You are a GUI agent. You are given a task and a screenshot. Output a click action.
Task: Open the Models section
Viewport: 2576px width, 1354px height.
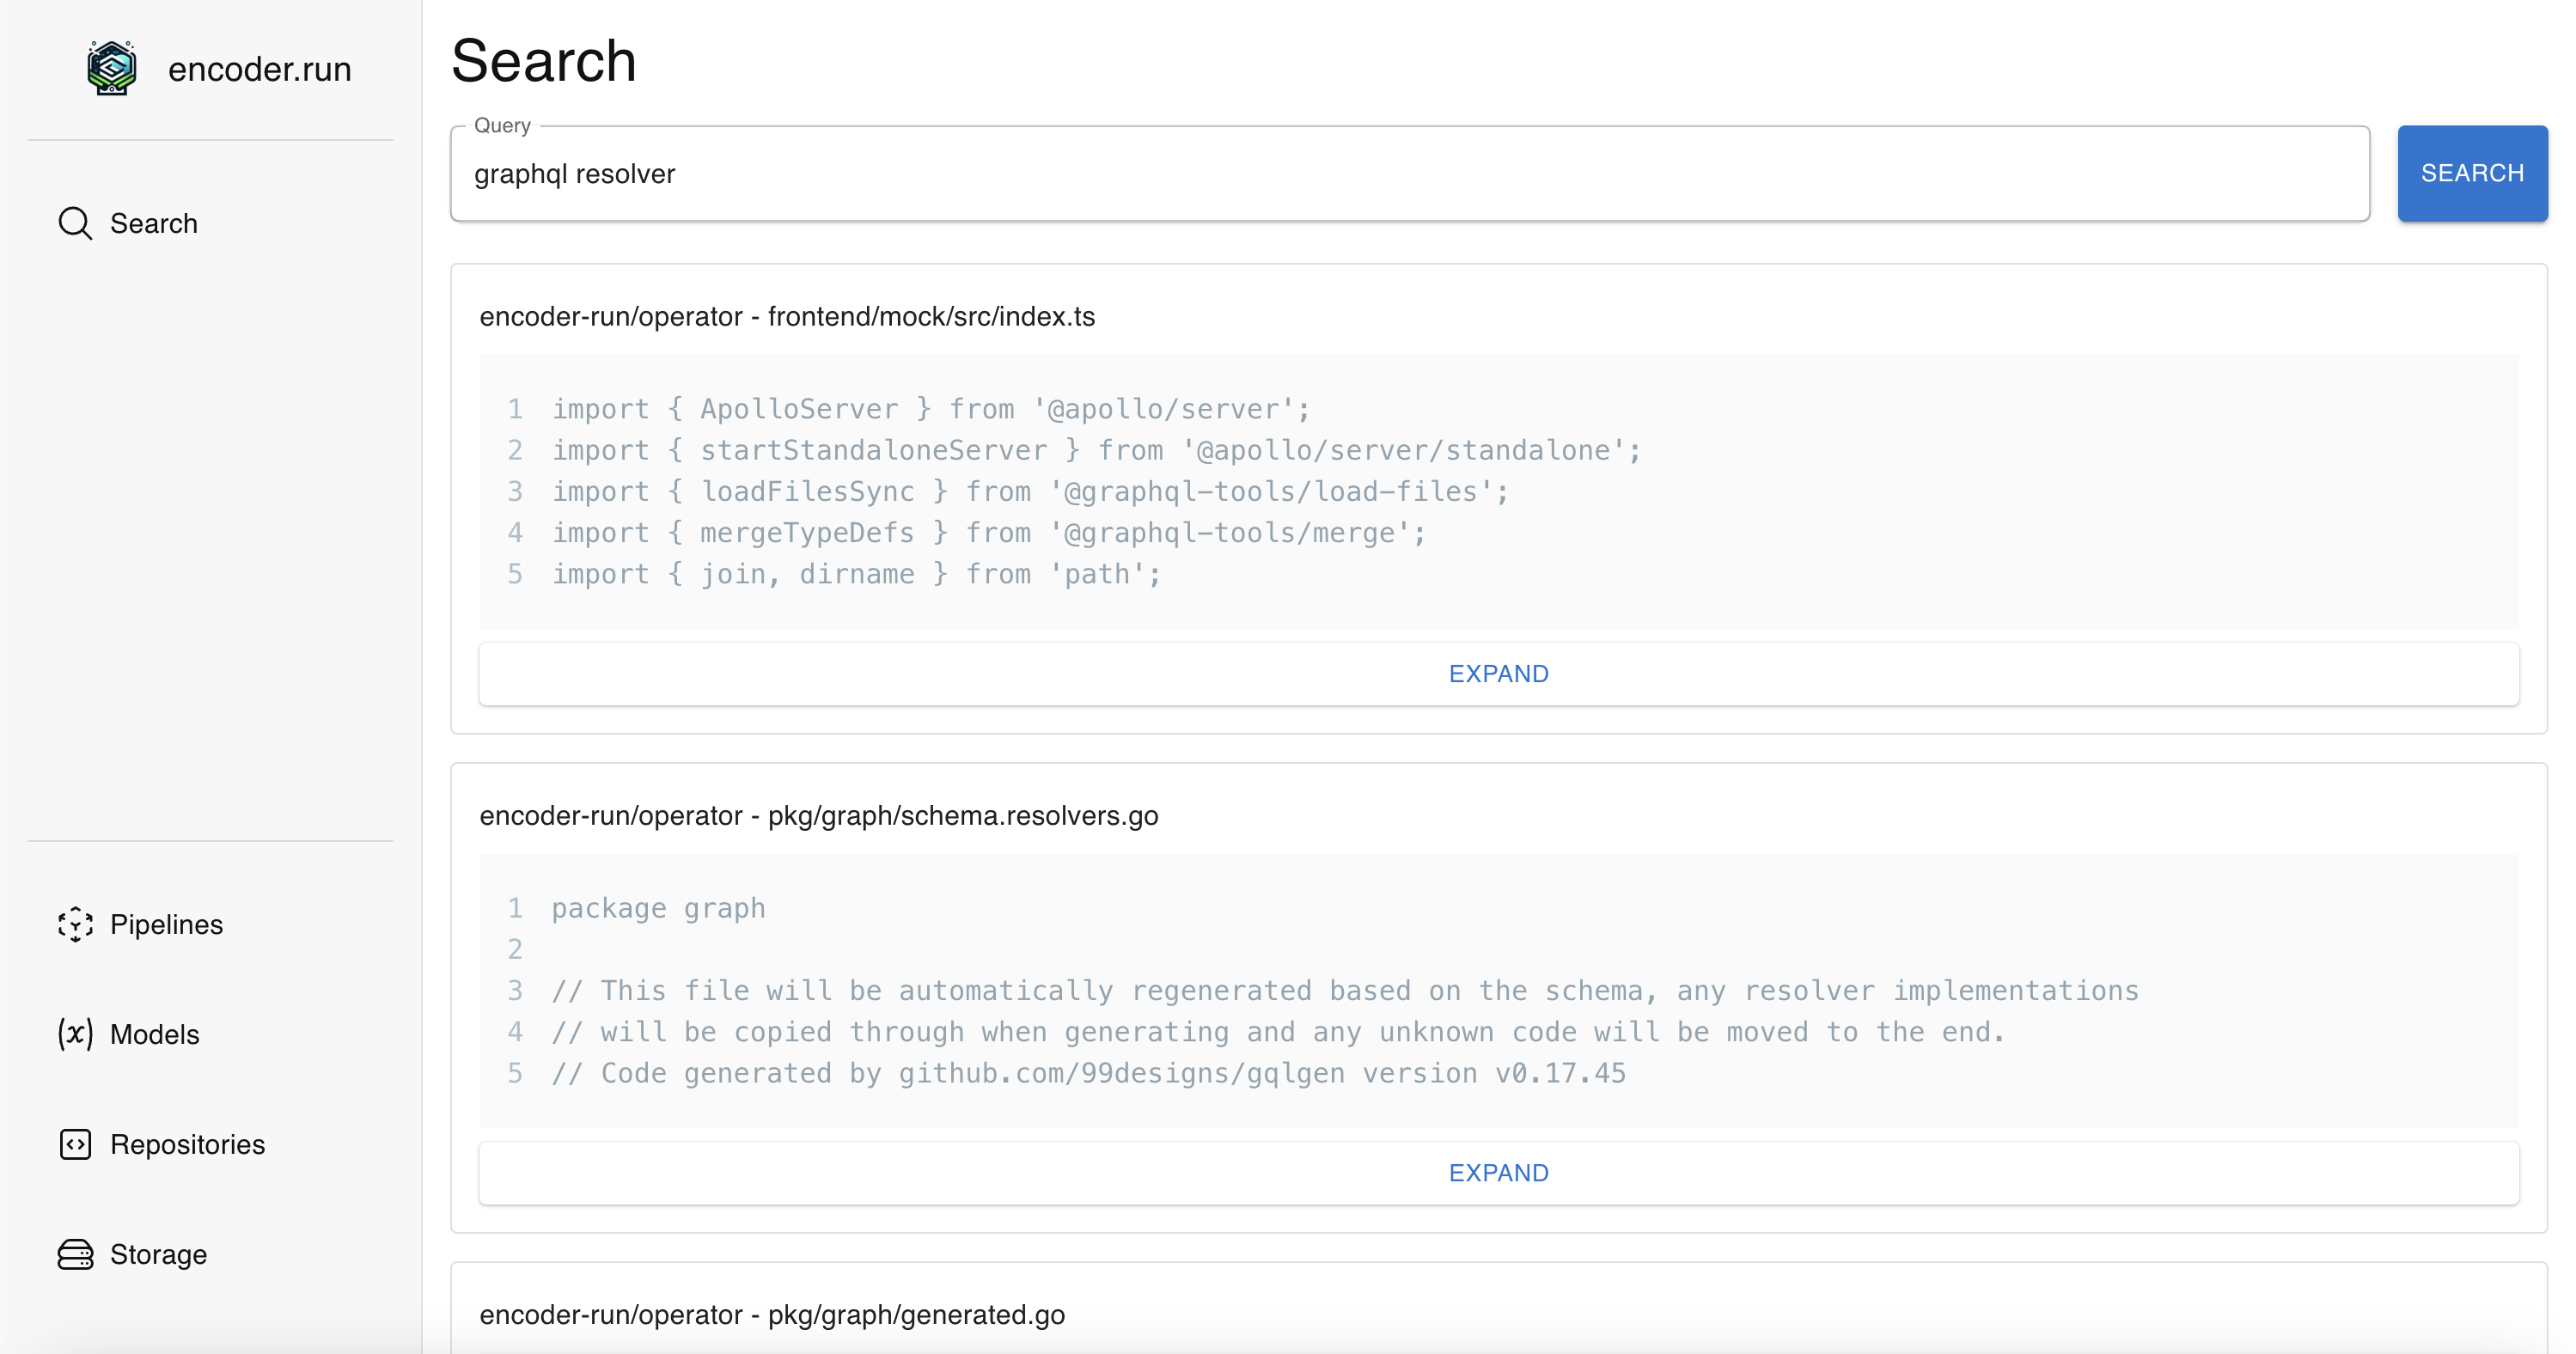pos(155,1034)
